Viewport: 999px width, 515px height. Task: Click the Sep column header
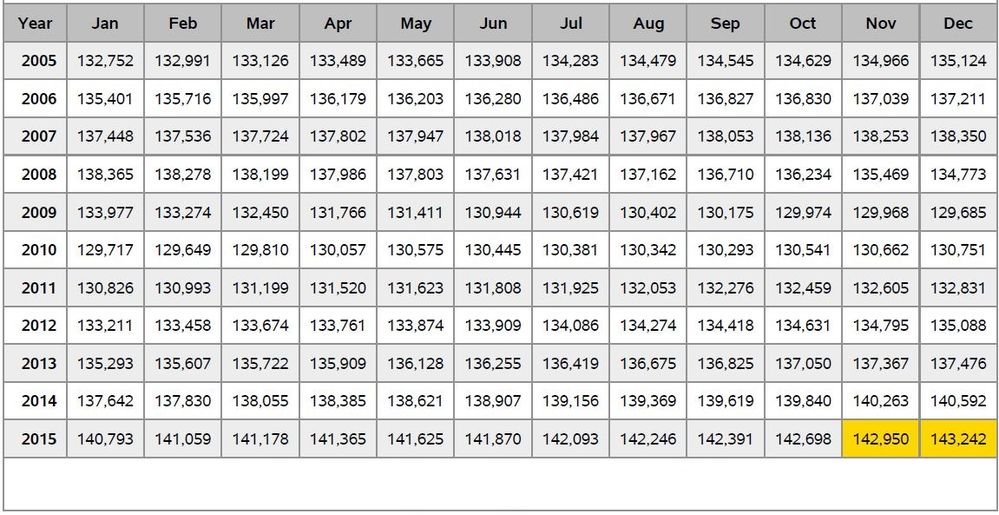(x=725, y=23)
